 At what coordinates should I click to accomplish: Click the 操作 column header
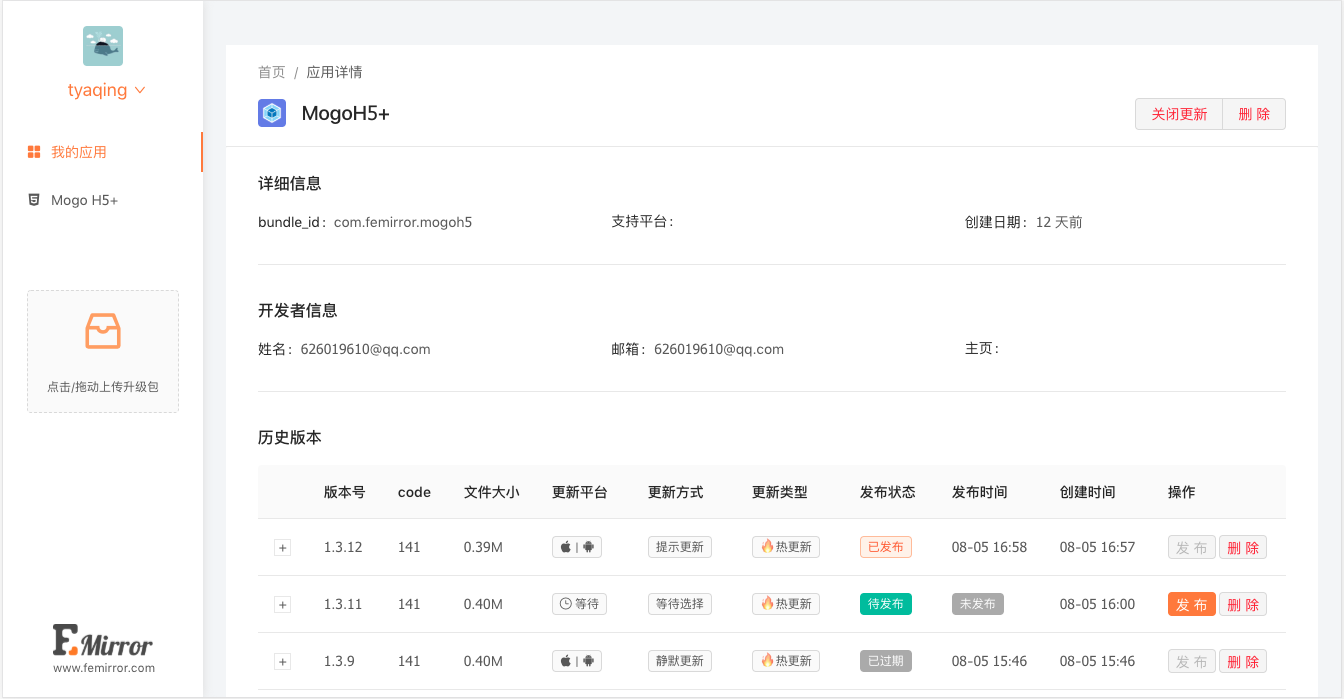point(1182,492)
